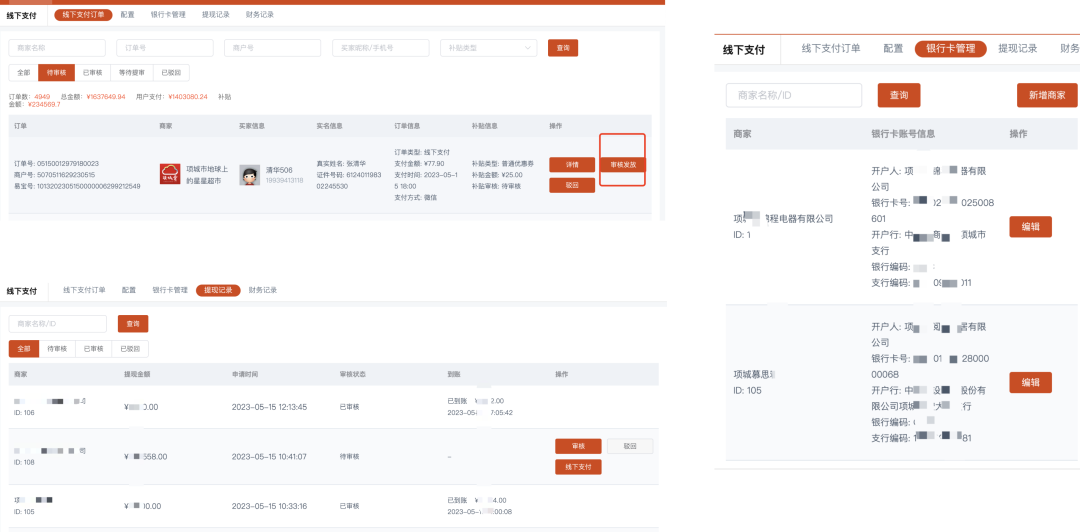
Task: Click the 审核发放 button
Action: pyautogui.click(x=623, y=165)
